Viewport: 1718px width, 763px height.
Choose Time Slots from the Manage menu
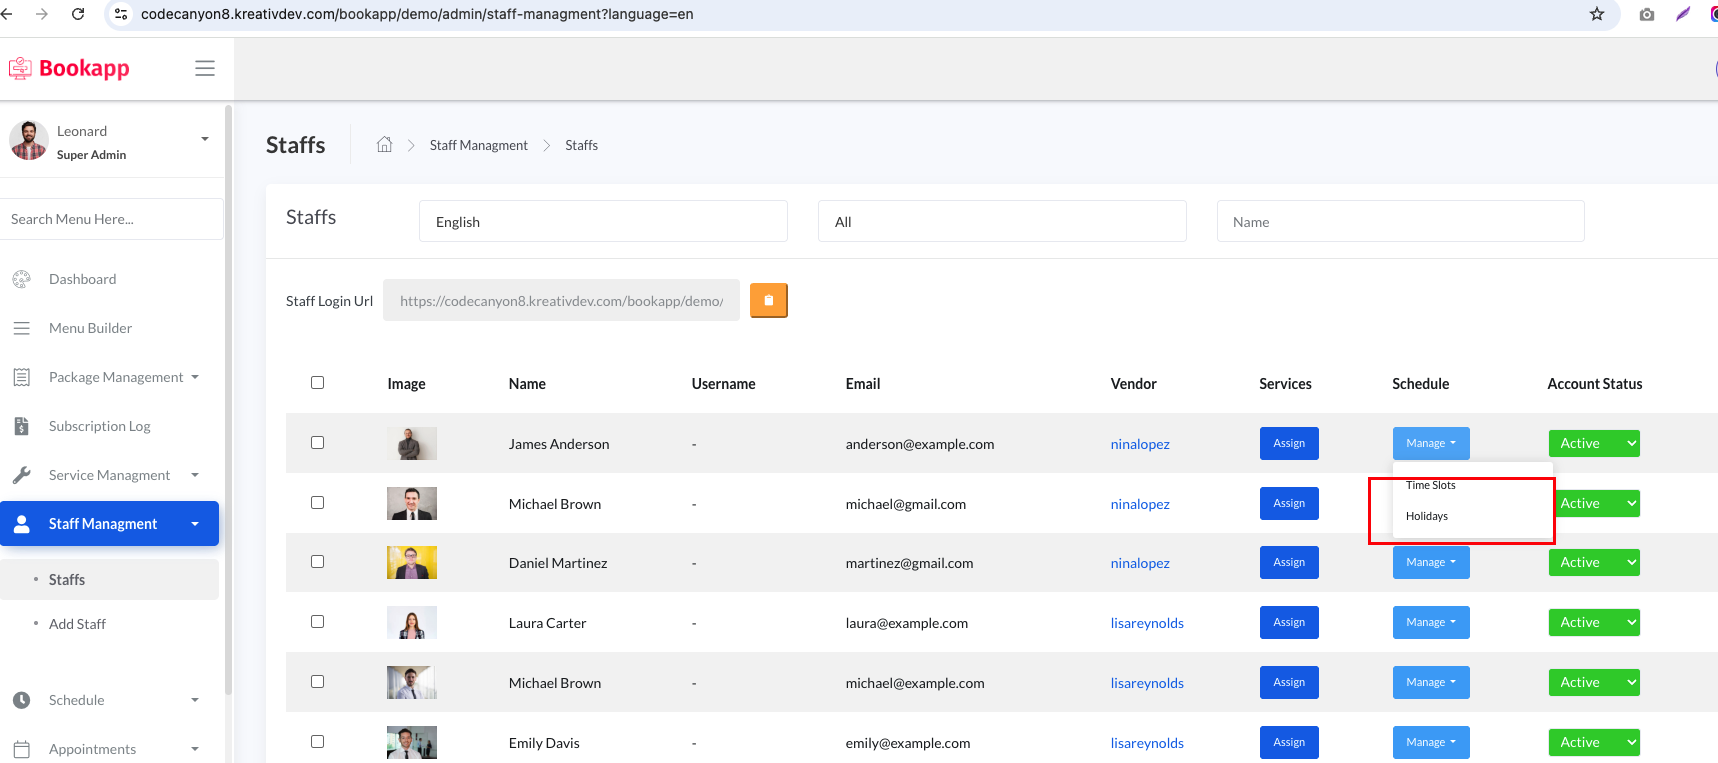click(x=1431, y=485)
